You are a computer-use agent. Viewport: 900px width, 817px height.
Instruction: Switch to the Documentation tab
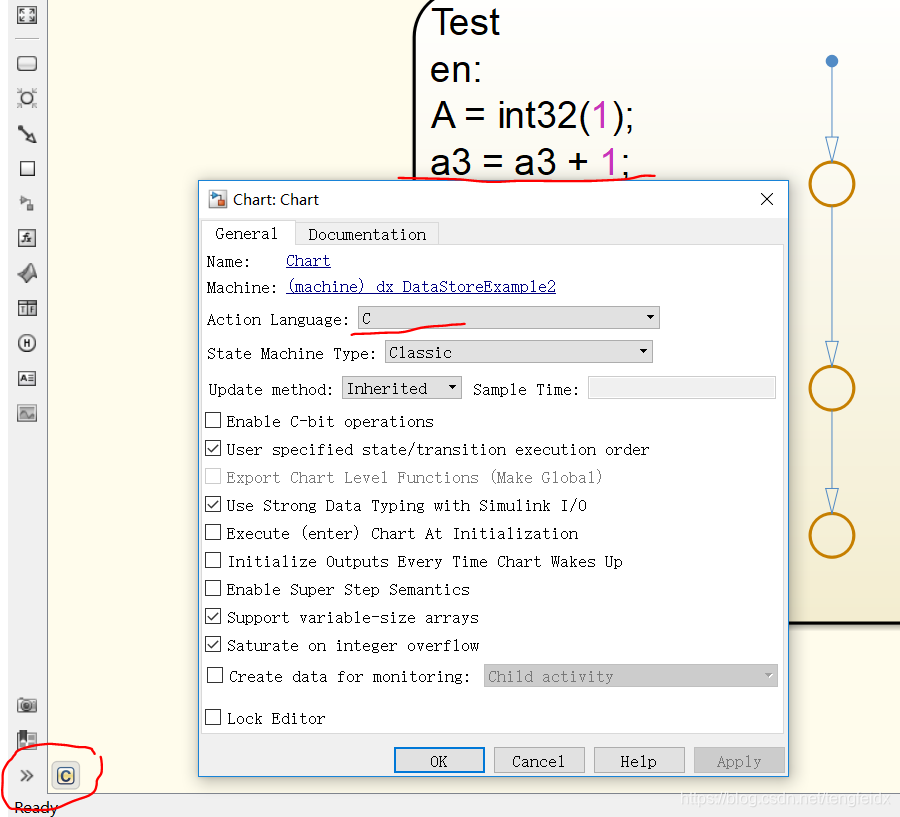point(367,234)
